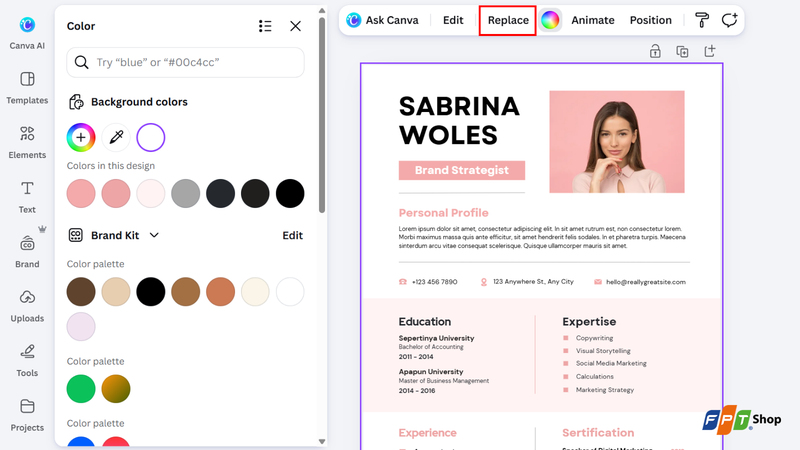Viewport: 800px width, 450px height.
Task: Open the Canva AI sidebar item
Action: point(27,33)
